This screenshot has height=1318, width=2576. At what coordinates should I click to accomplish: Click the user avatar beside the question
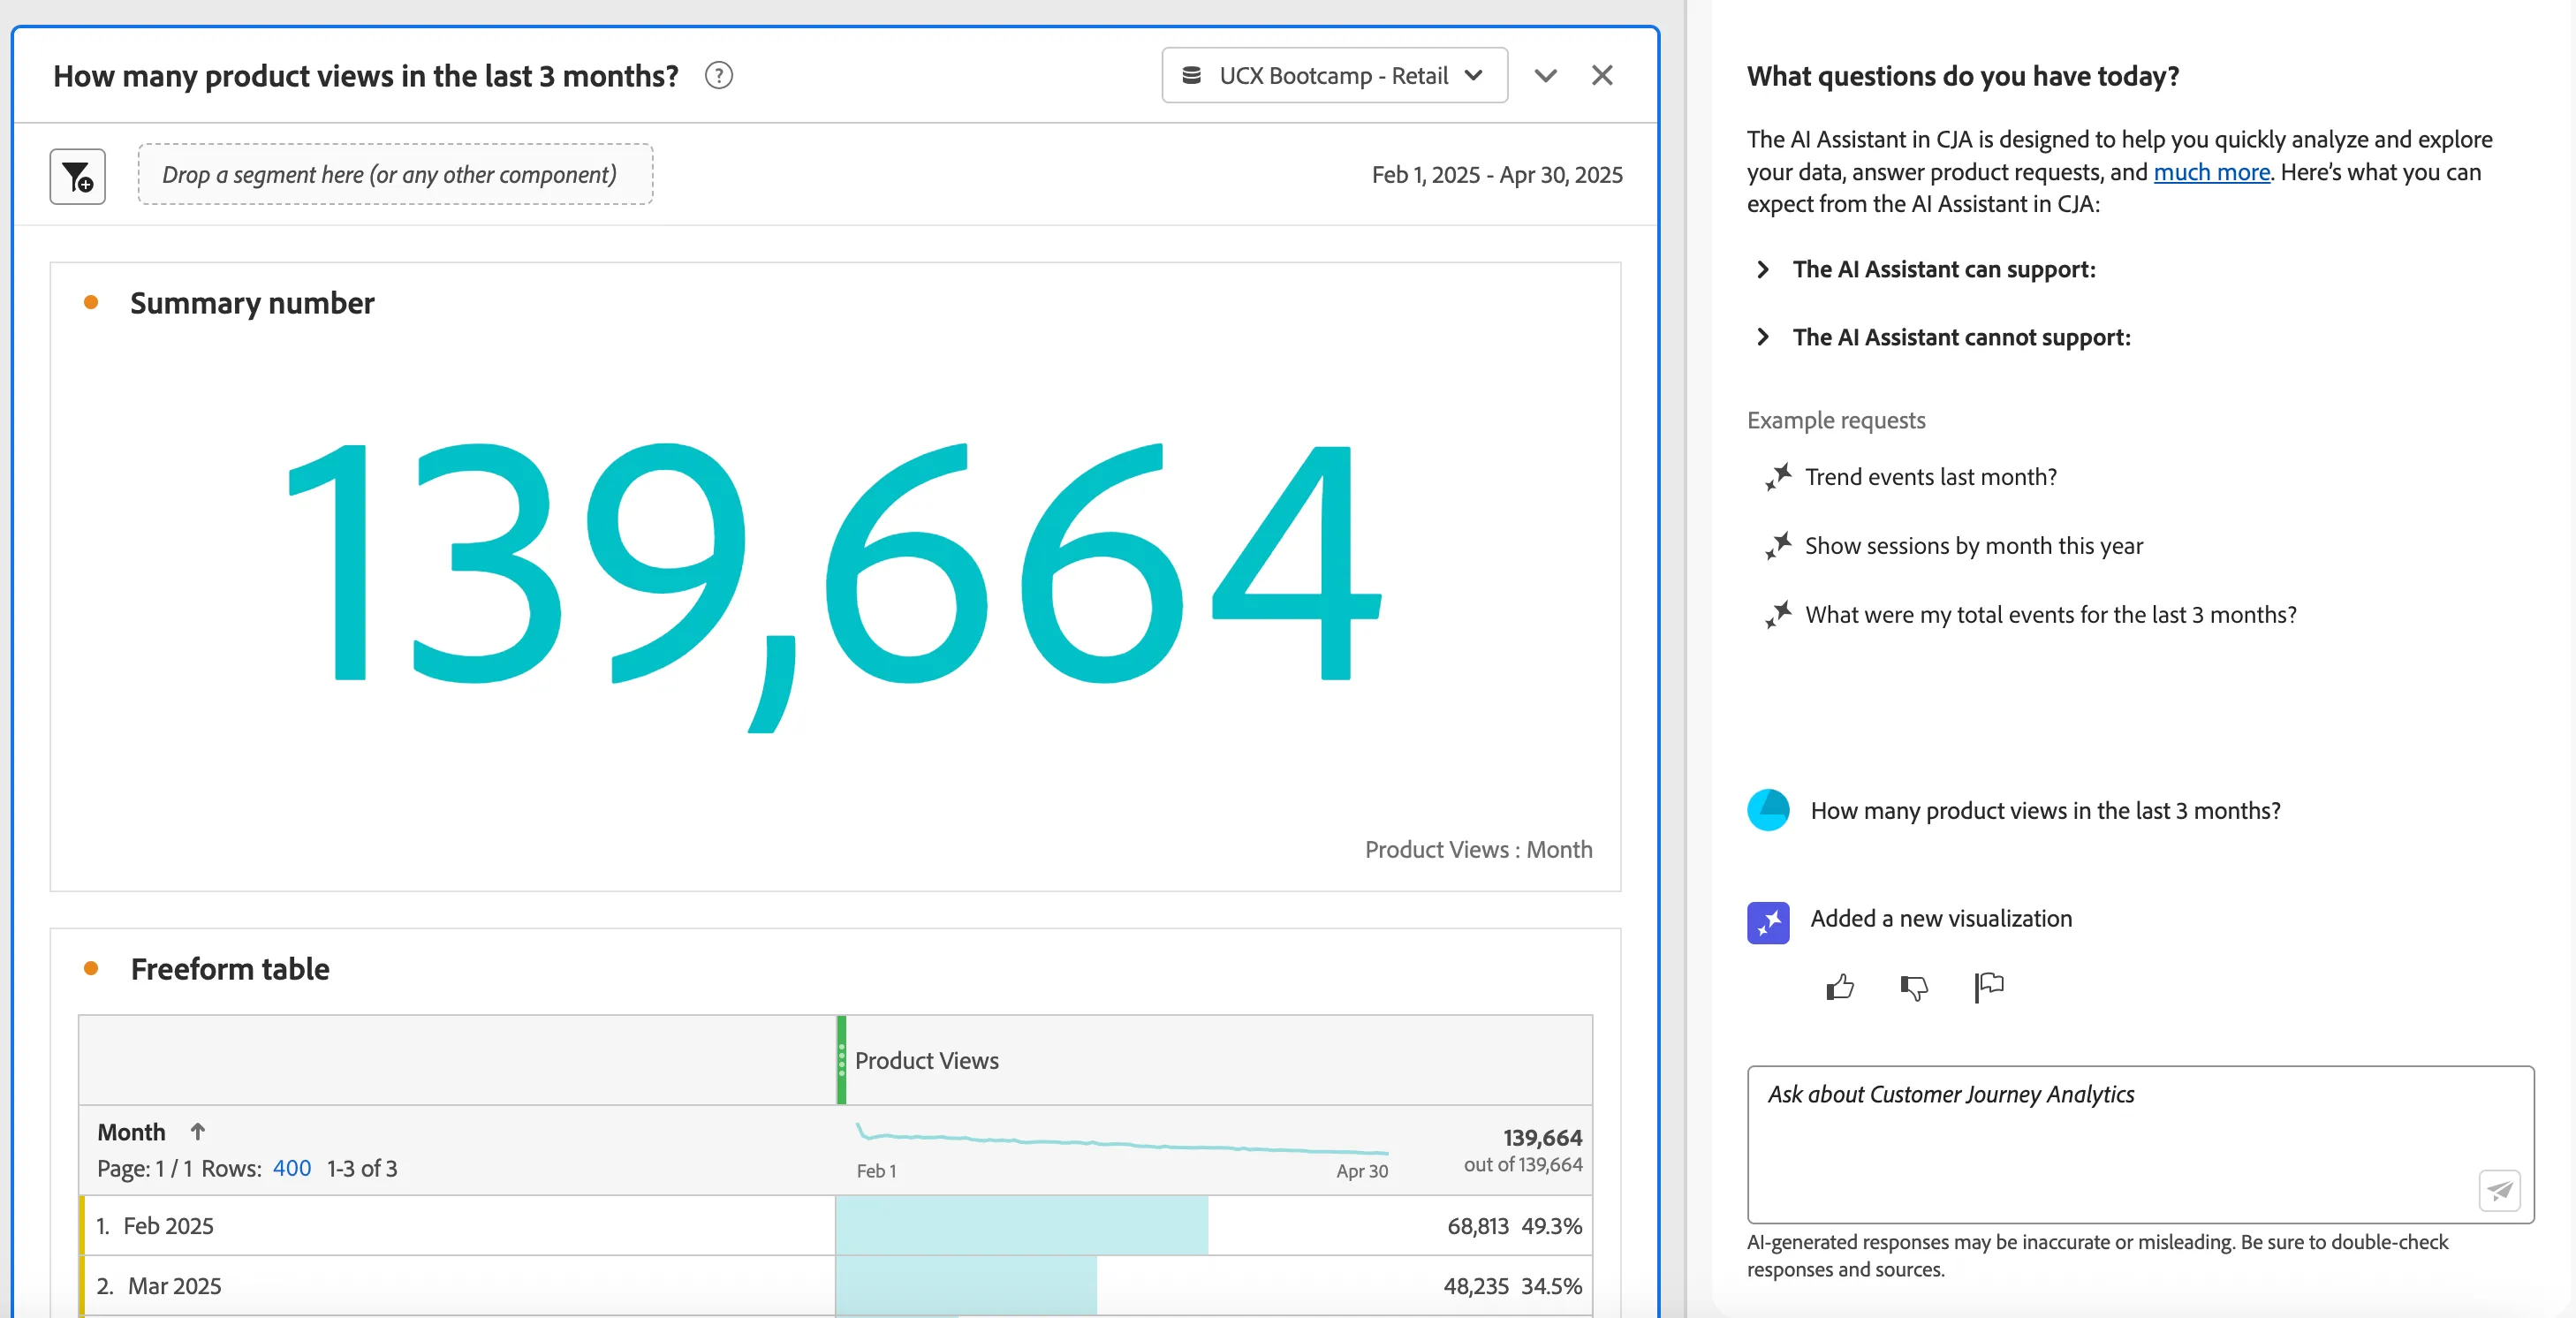[1768, 810]
